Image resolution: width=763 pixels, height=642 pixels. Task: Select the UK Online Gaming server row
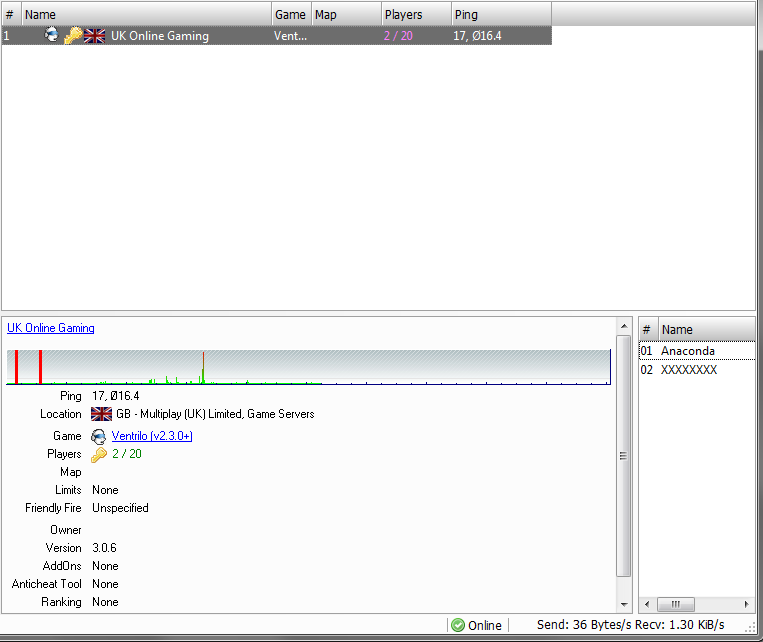point(277,36)
